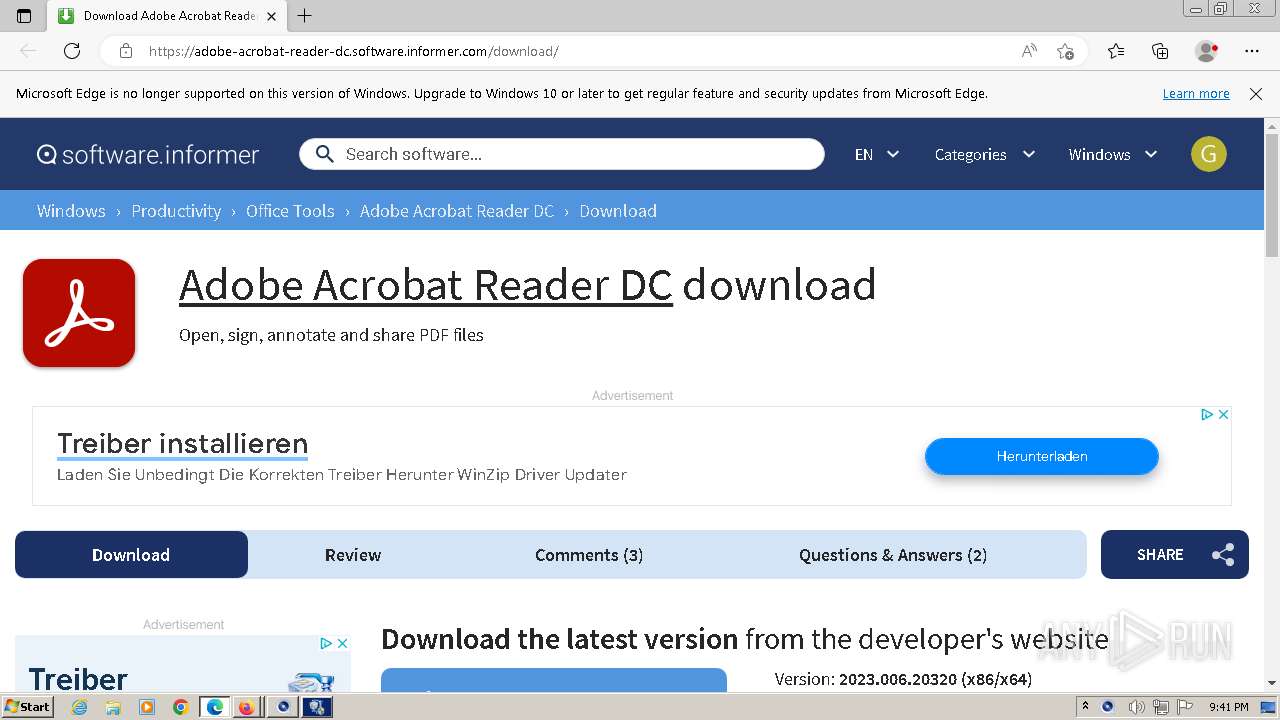Image resolution: width=1280 pixels, height=720 pixels.
Task: View site information lock icon
Action: click(125, 51)
